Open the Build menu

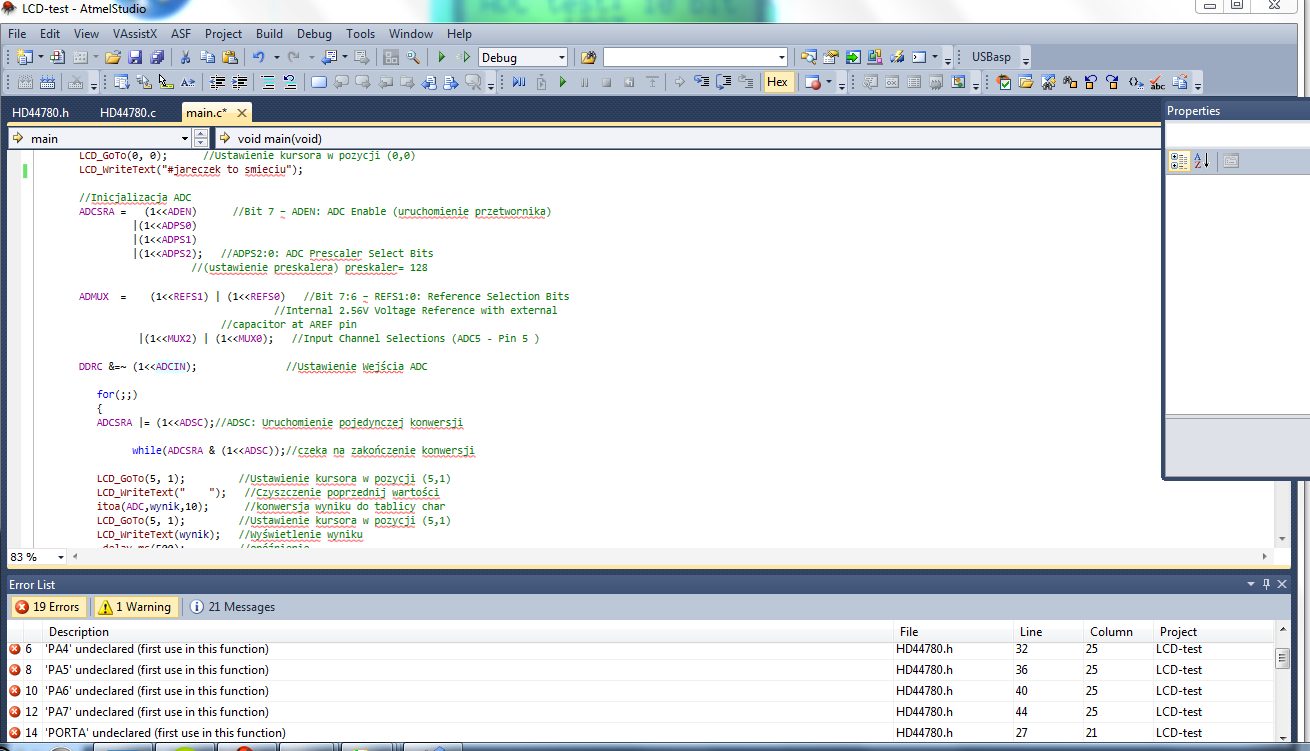coord(269,33)
